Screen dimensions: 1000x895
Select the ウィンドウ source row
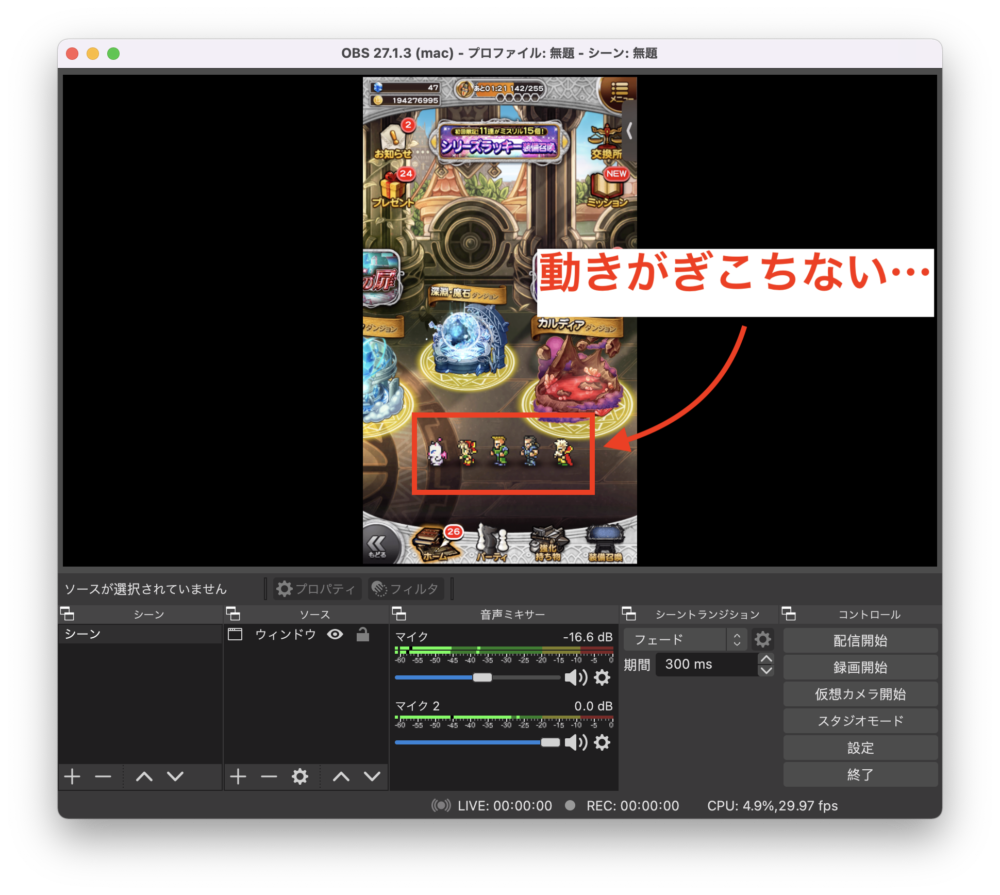tap(306, 634)
